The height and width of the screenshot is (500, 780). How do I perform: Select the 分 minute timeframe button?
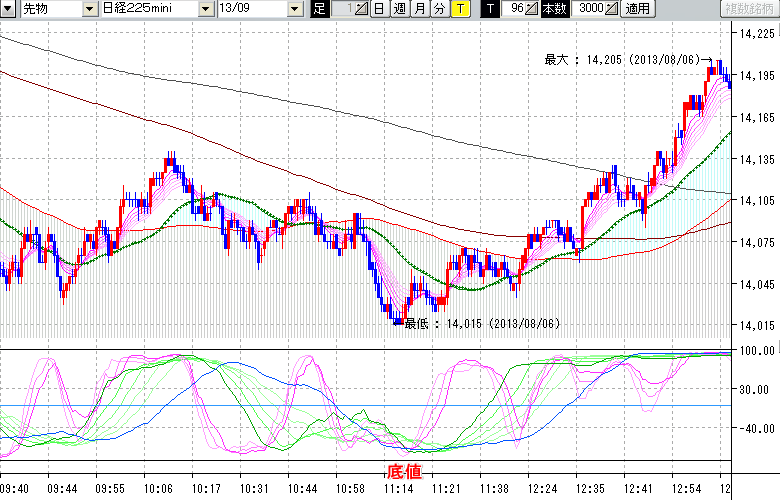coord(439,9)
